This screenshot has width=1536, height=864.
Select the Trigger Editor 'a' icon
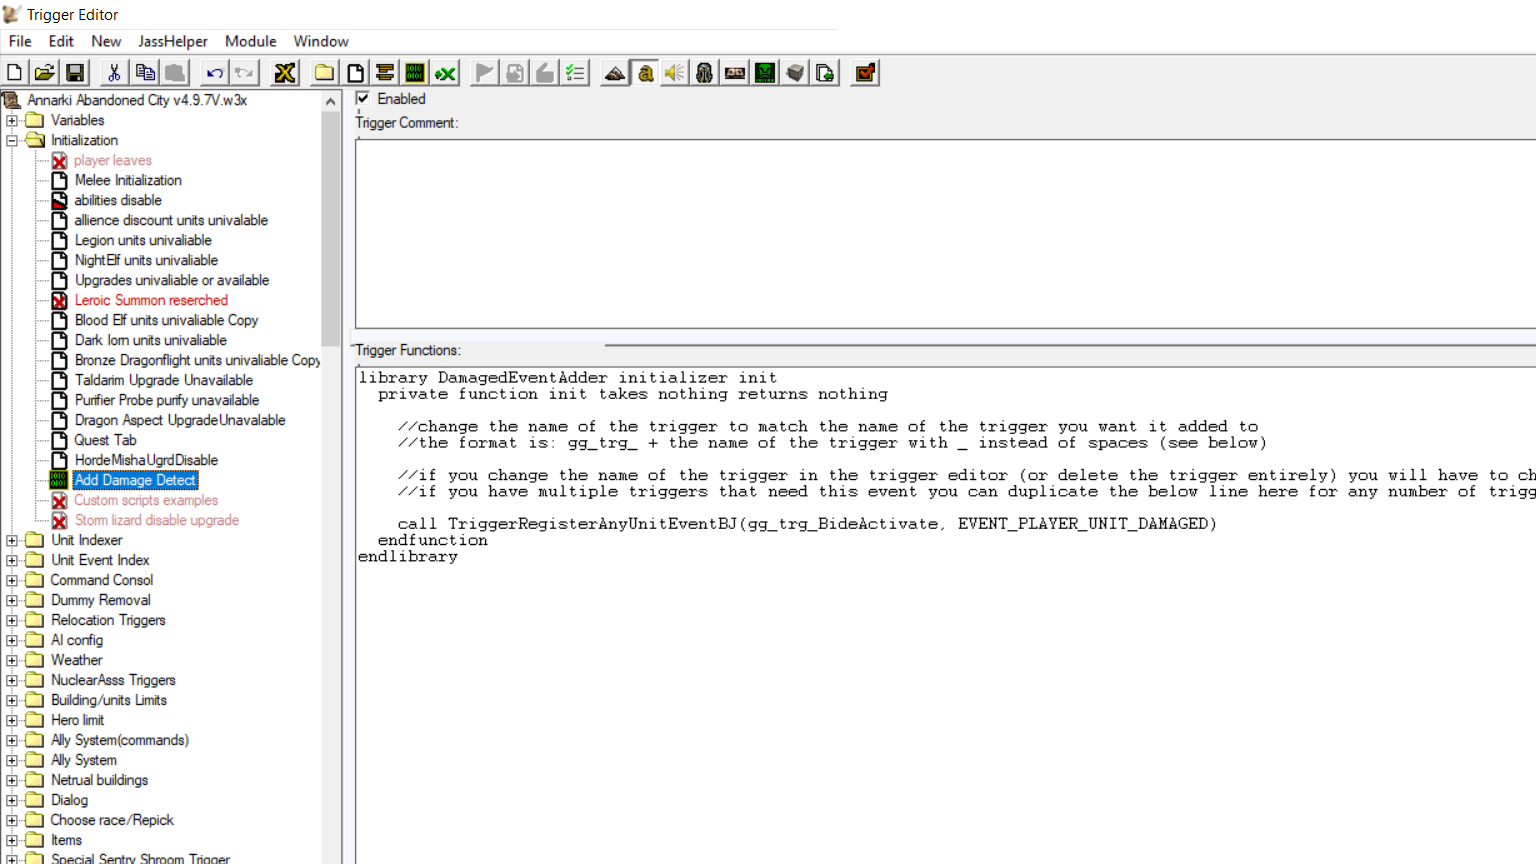coord(645,73)
